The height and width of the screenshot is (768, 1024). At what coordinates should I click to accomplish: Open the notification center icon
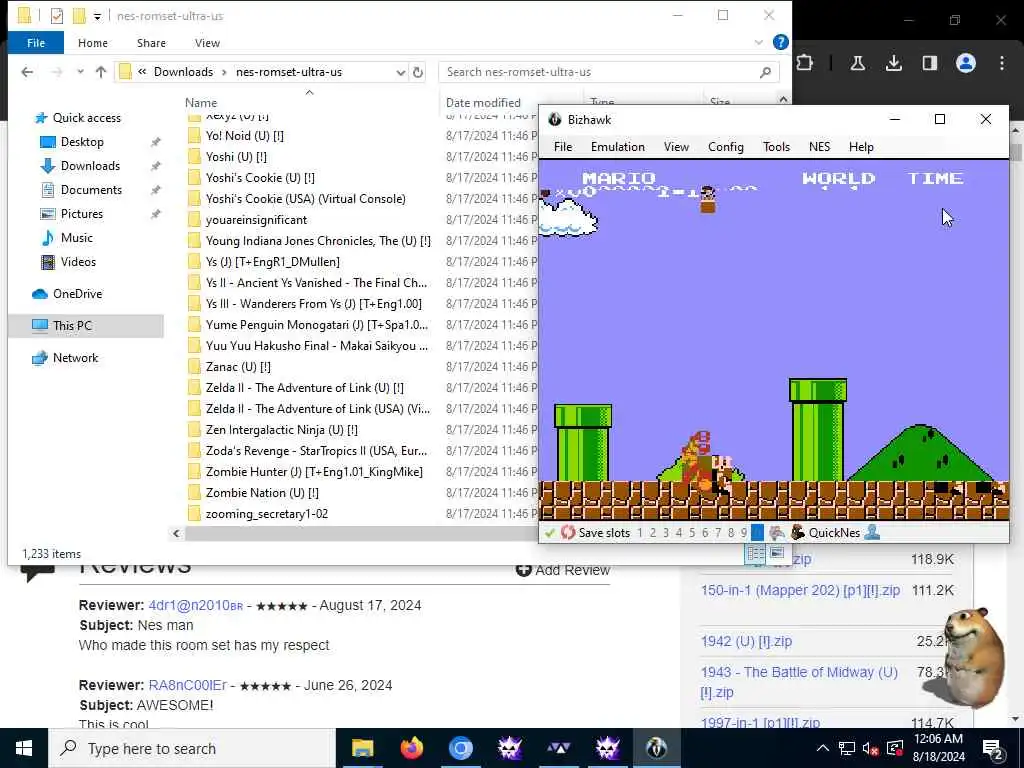[993, 749]
